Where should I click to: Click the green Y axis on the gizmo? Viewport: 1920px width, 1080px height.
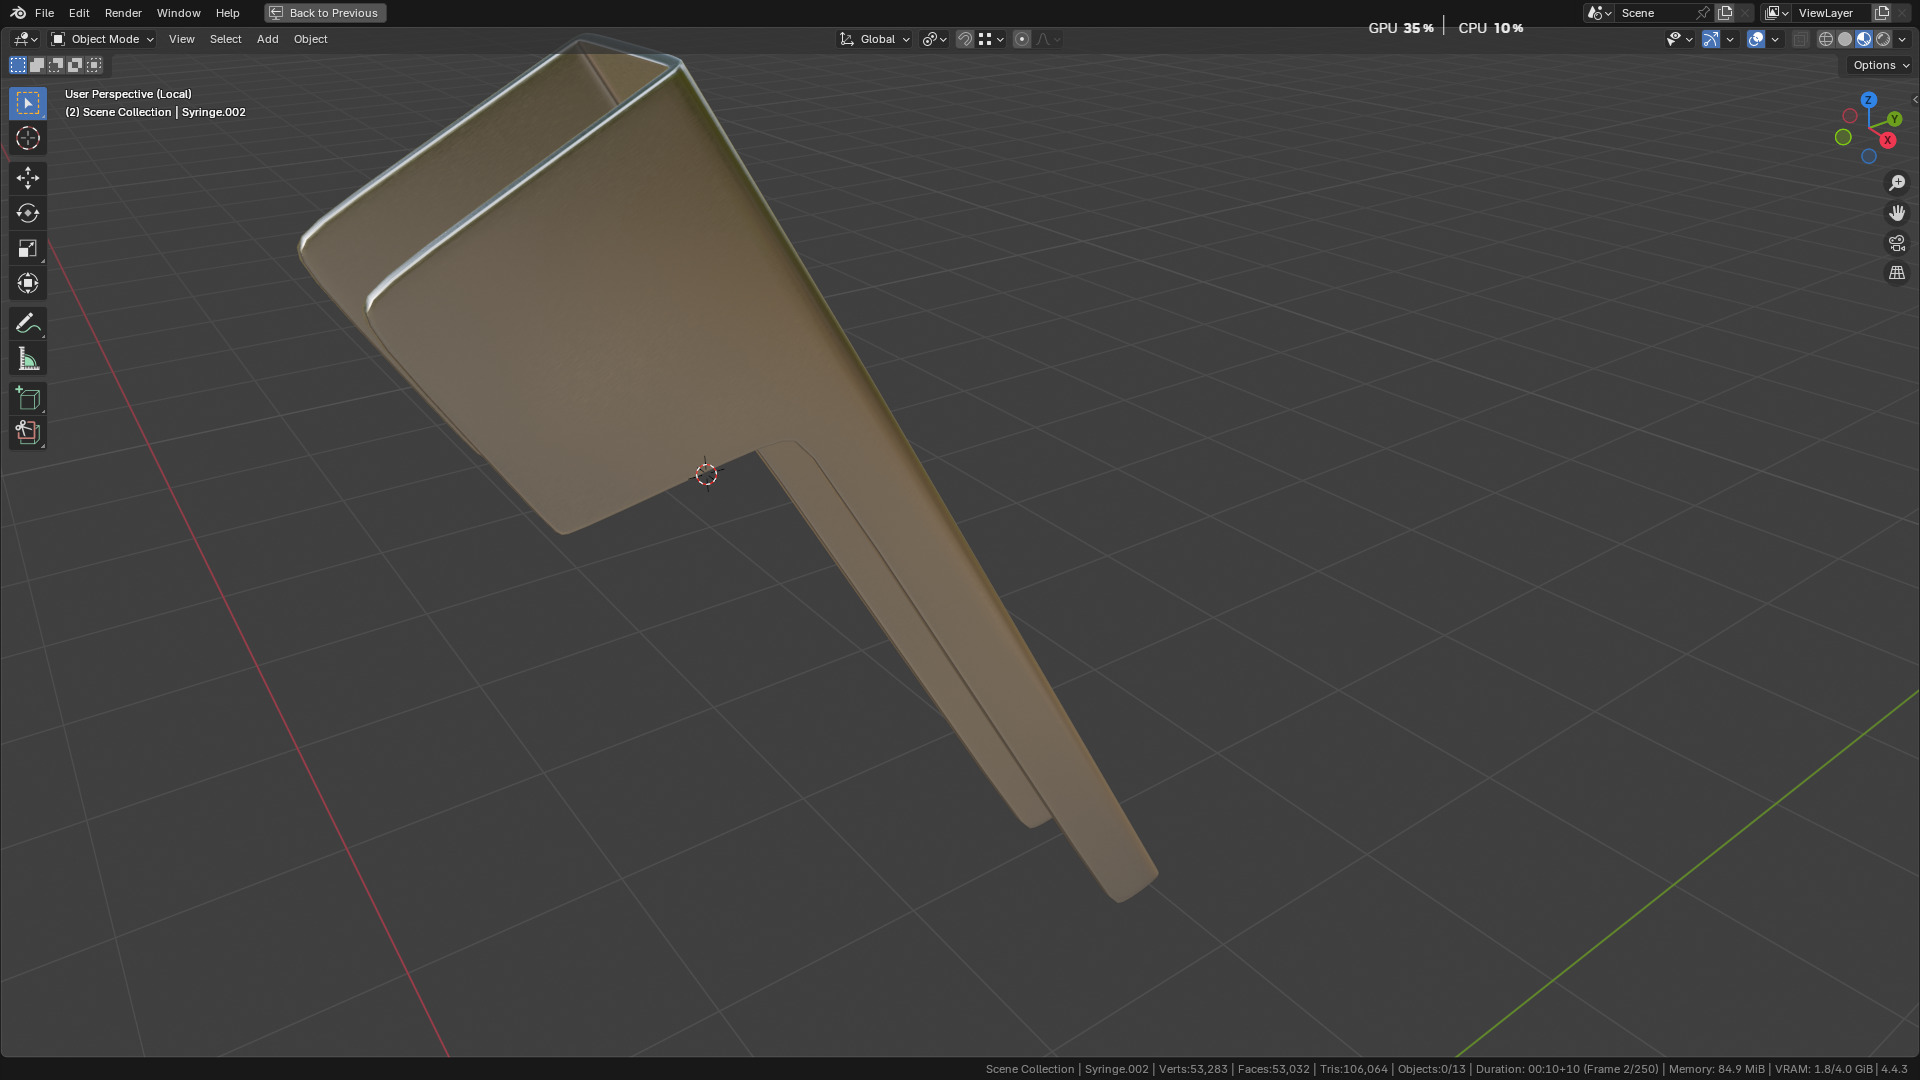click(x=1894, y=119)
